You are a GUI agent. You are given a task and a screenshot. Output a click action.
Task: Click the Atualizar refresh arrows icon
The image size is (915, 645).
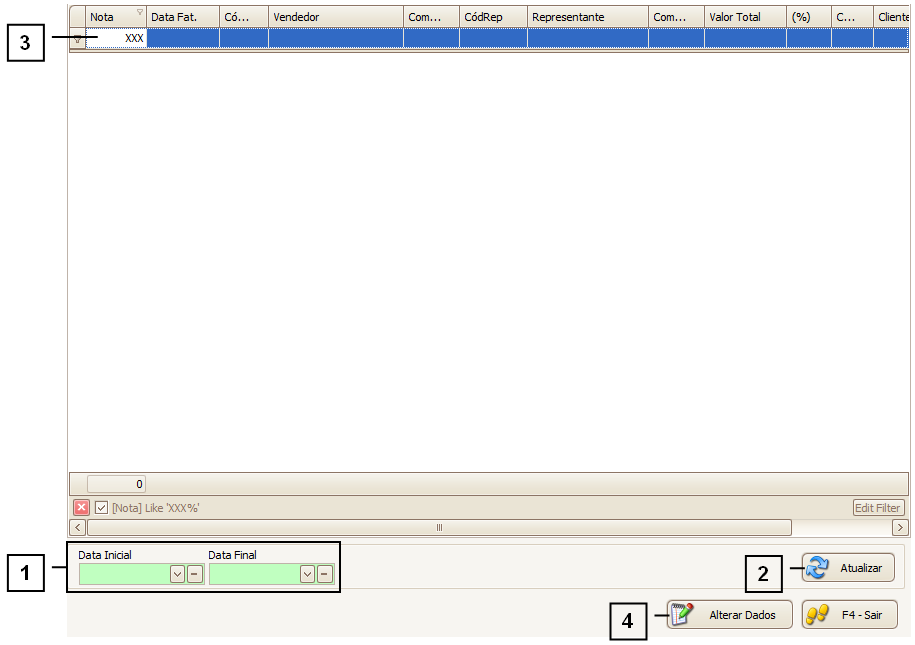pyautogui.click(x=818, y=568)
